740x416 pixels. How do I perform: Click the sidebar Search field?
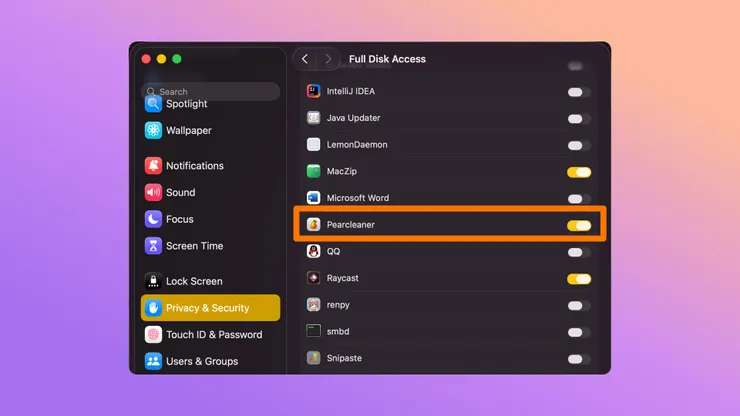pos(210,91)
